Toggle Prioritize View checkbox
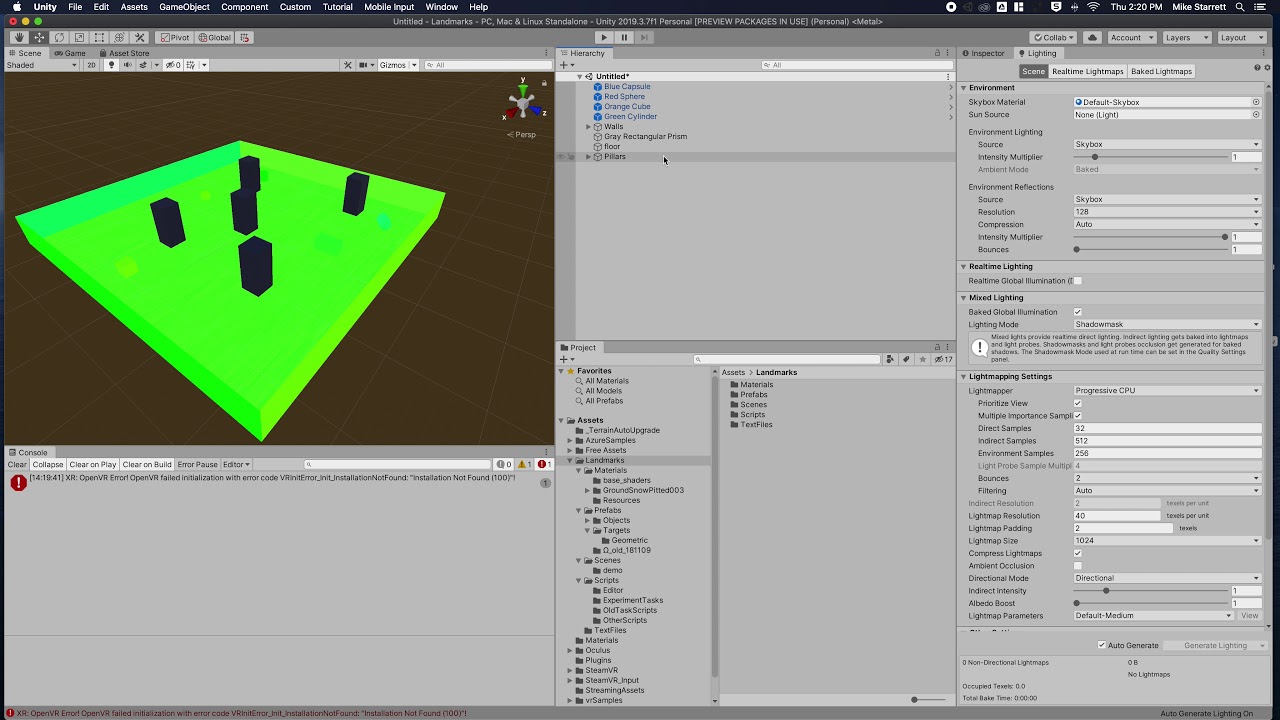 [1077, 403]
